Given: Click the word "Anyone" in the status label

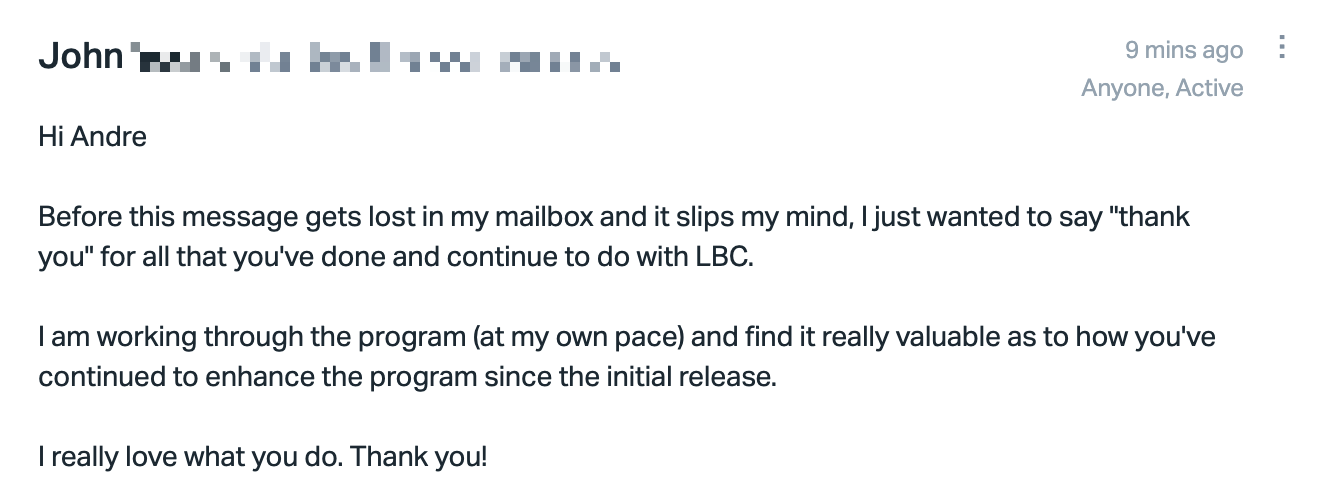Looking at the screenshot, I should [x=1122, y=88].
